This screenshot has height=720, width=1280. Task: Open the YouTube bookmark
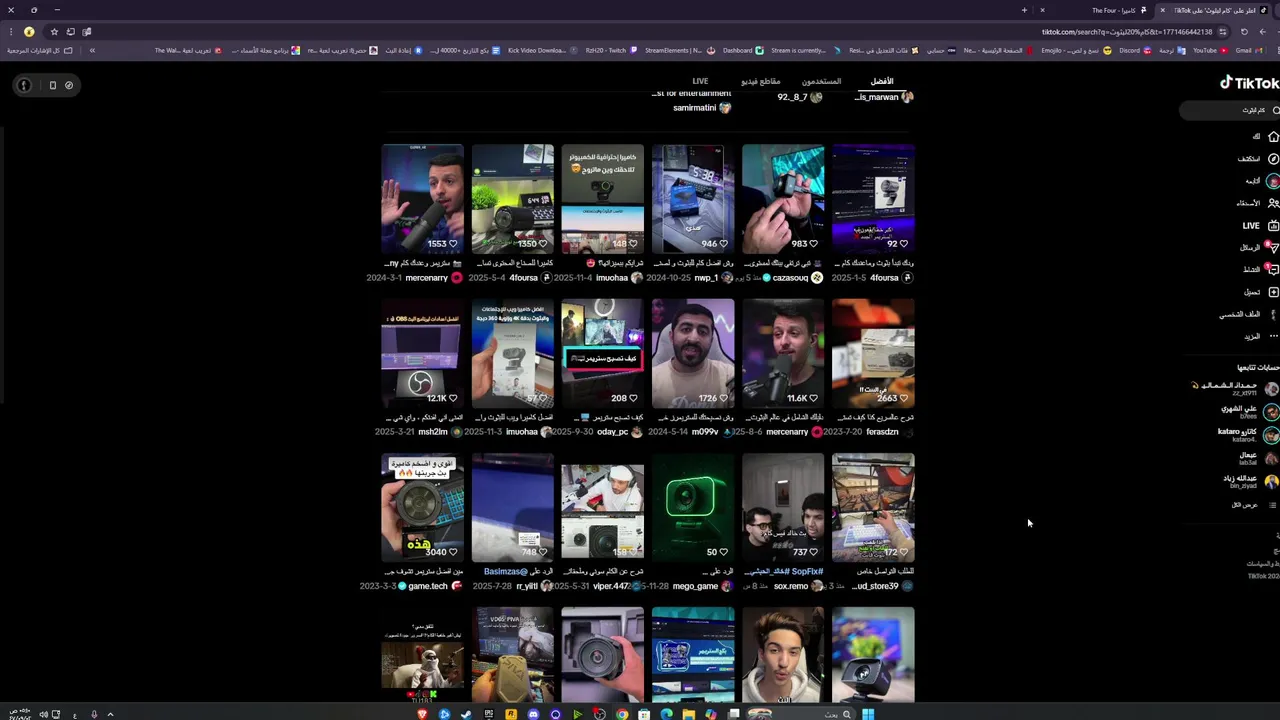click(1210, 50)
